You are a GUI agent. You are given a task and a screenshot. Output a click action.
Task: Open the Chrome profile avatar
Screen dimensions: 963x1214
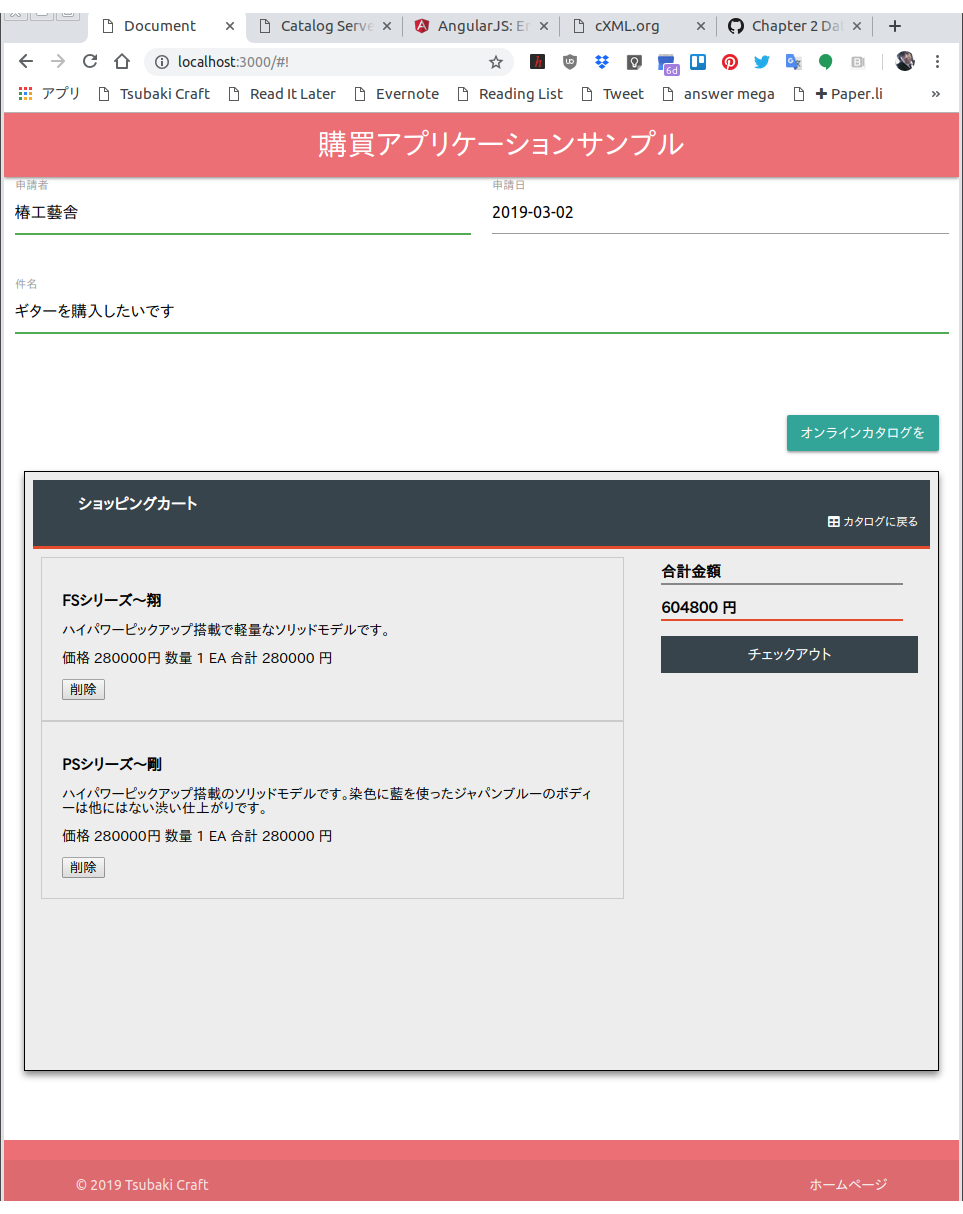(904, 61)
